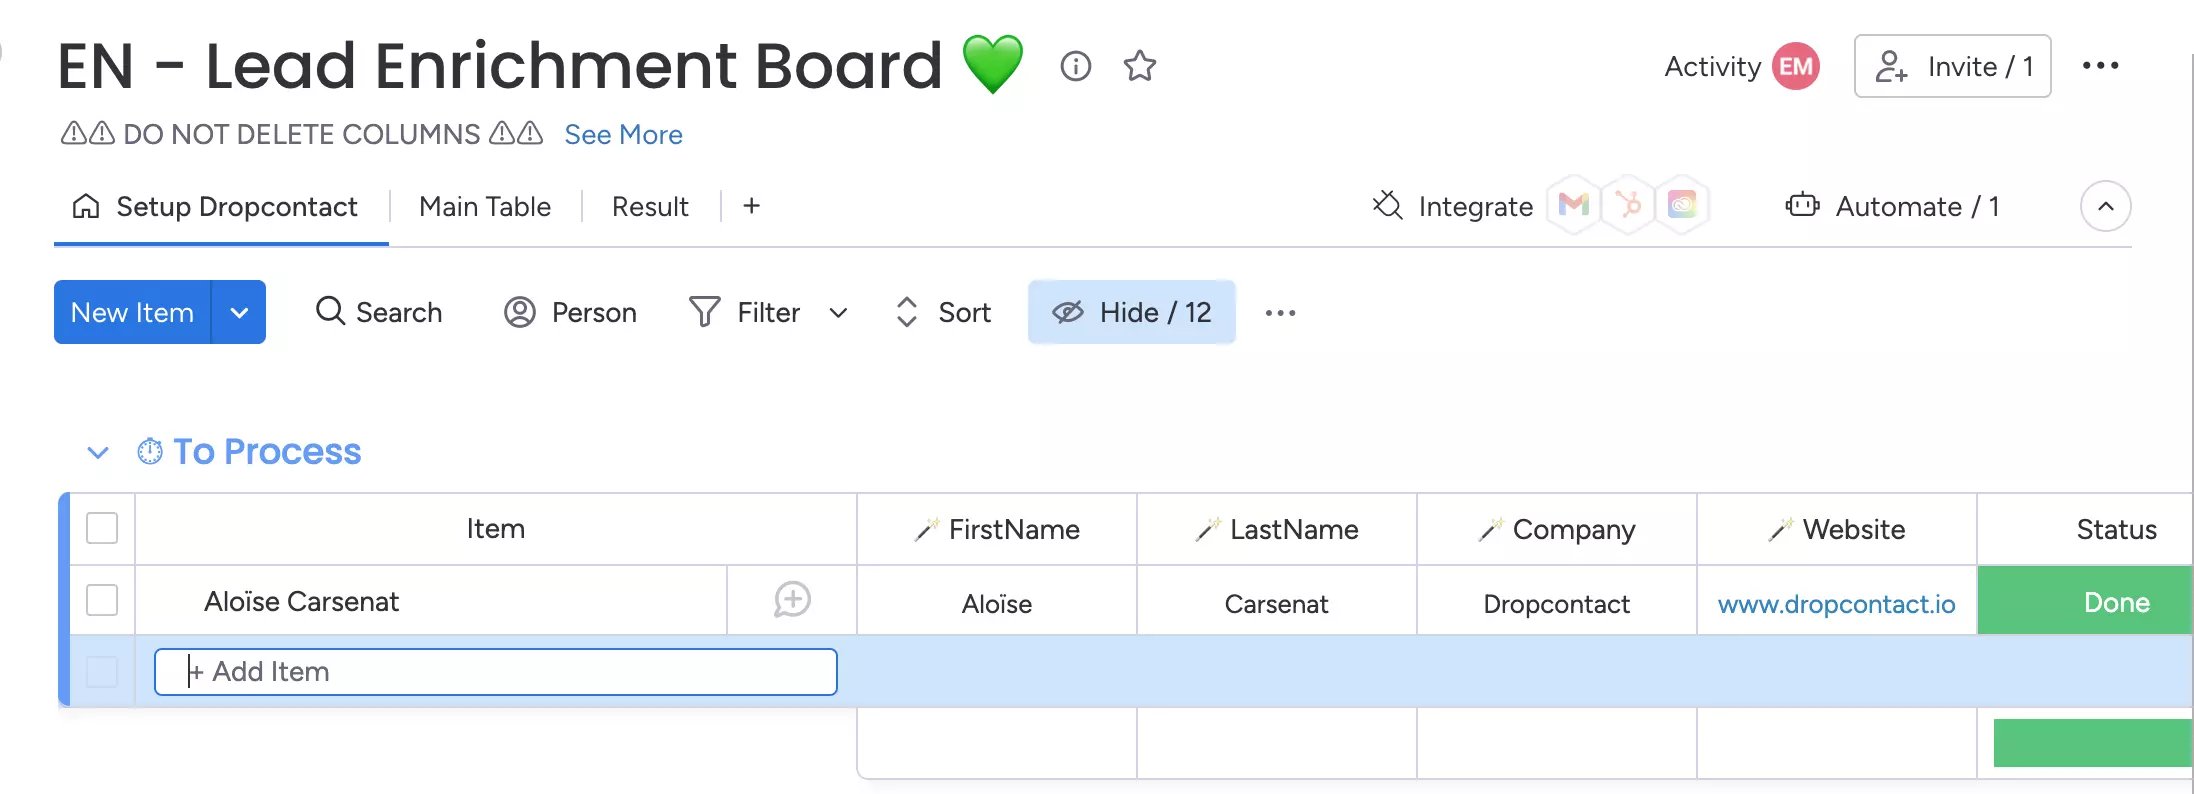Click the Invite / 1 button
This screenshot has width=2194, height=794.
[x=1952, y=66]
